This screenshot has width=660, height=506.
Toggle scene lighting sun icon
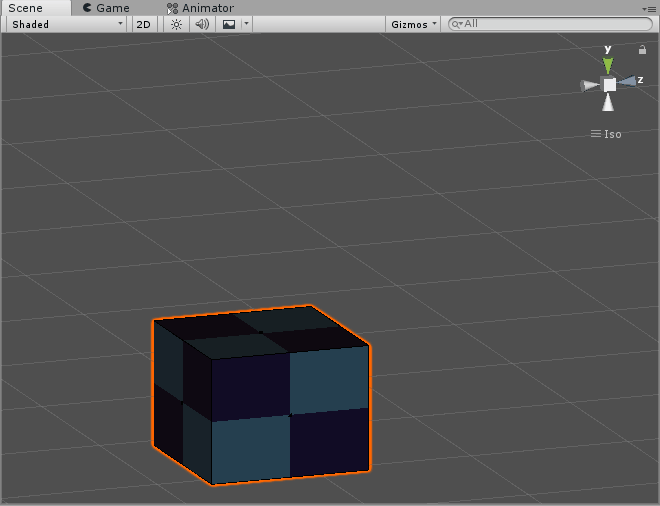(x=176, y=24)
